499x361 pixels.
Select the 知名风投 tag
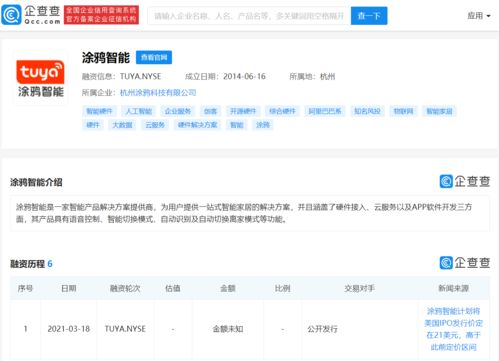click(x=367, y=111)
